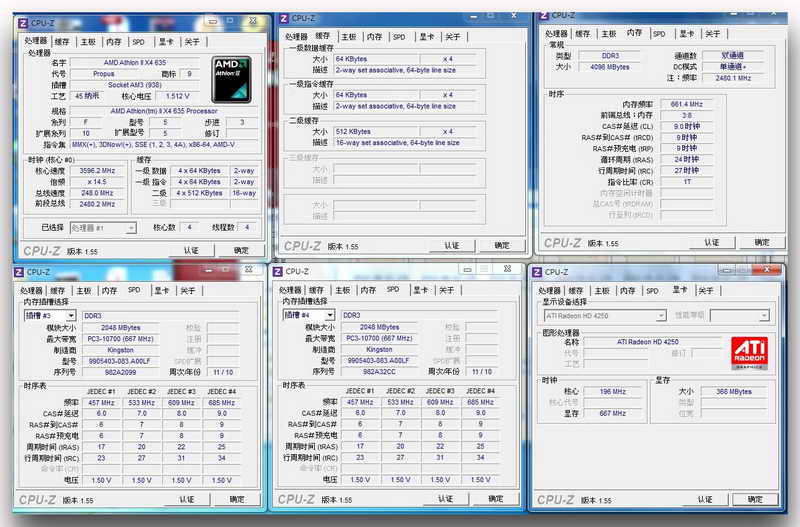Click the serial number 982A2099

120,372
